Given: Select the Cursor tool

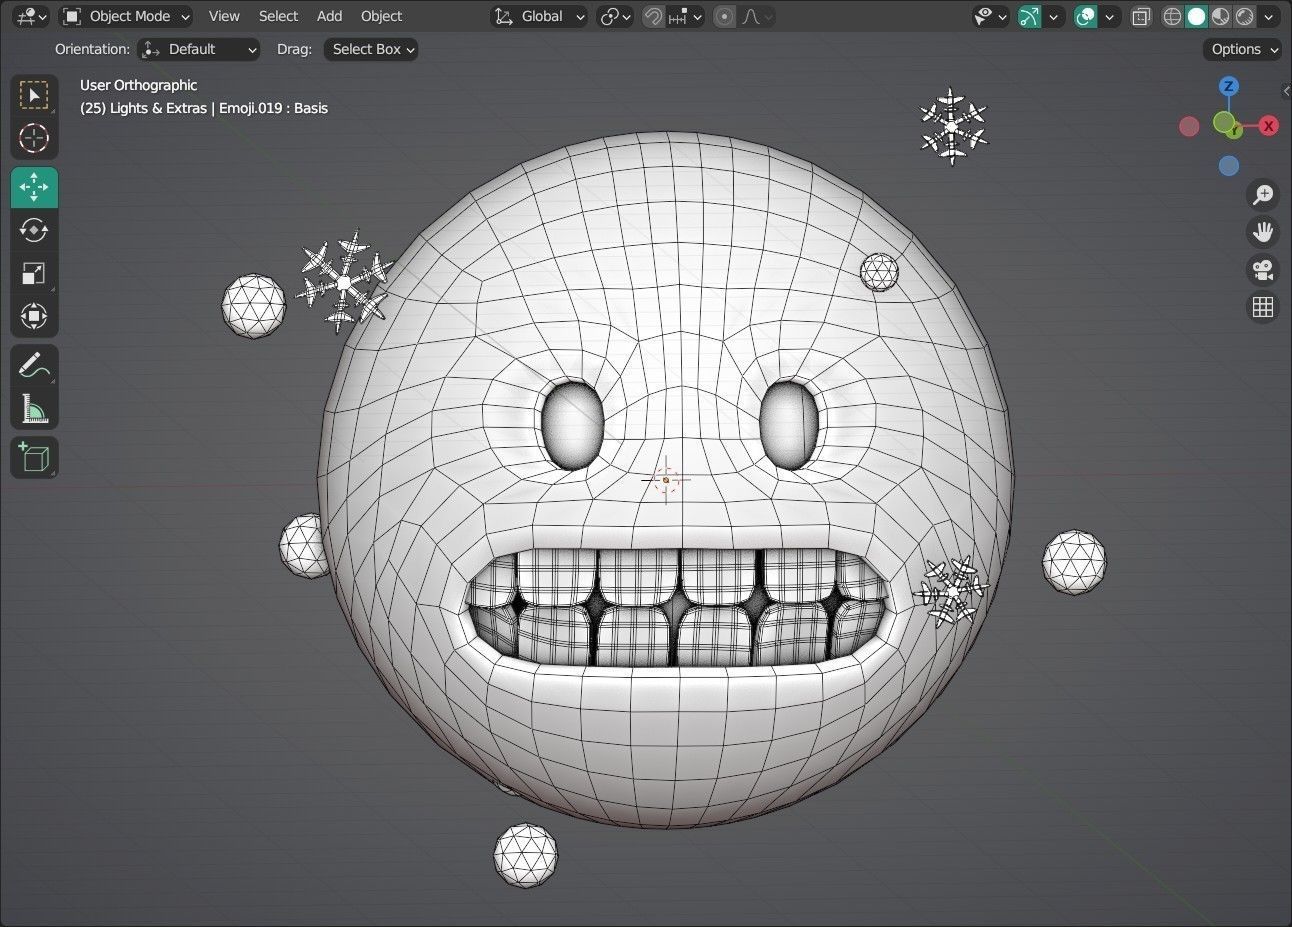Looking at the screenshot, I should [x=34, y=139].
